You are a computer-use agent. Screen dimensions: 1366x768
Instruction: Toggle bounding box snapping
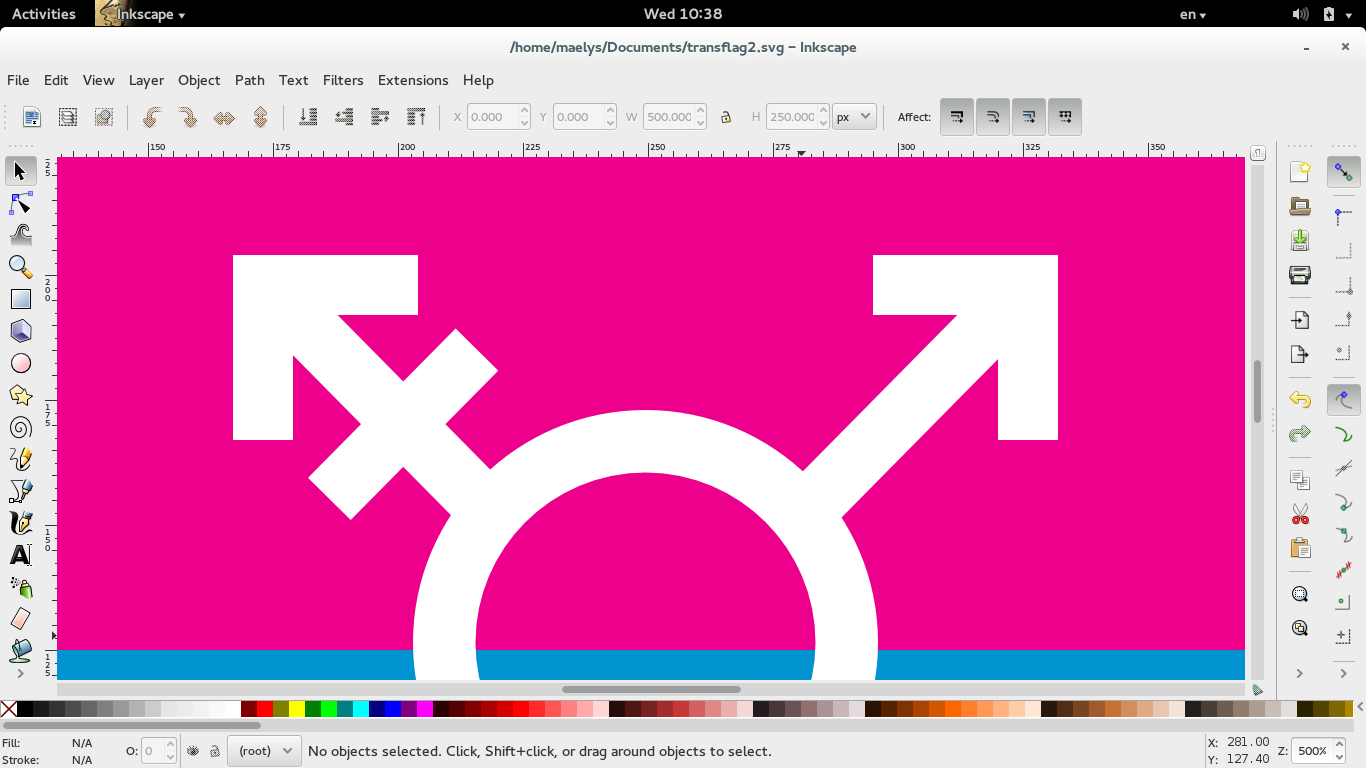[x=1343, y=216]
